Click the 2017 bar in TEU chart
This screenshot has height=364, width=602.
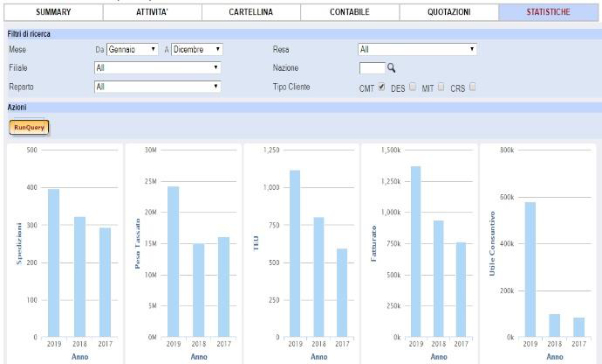click(342, 293)
